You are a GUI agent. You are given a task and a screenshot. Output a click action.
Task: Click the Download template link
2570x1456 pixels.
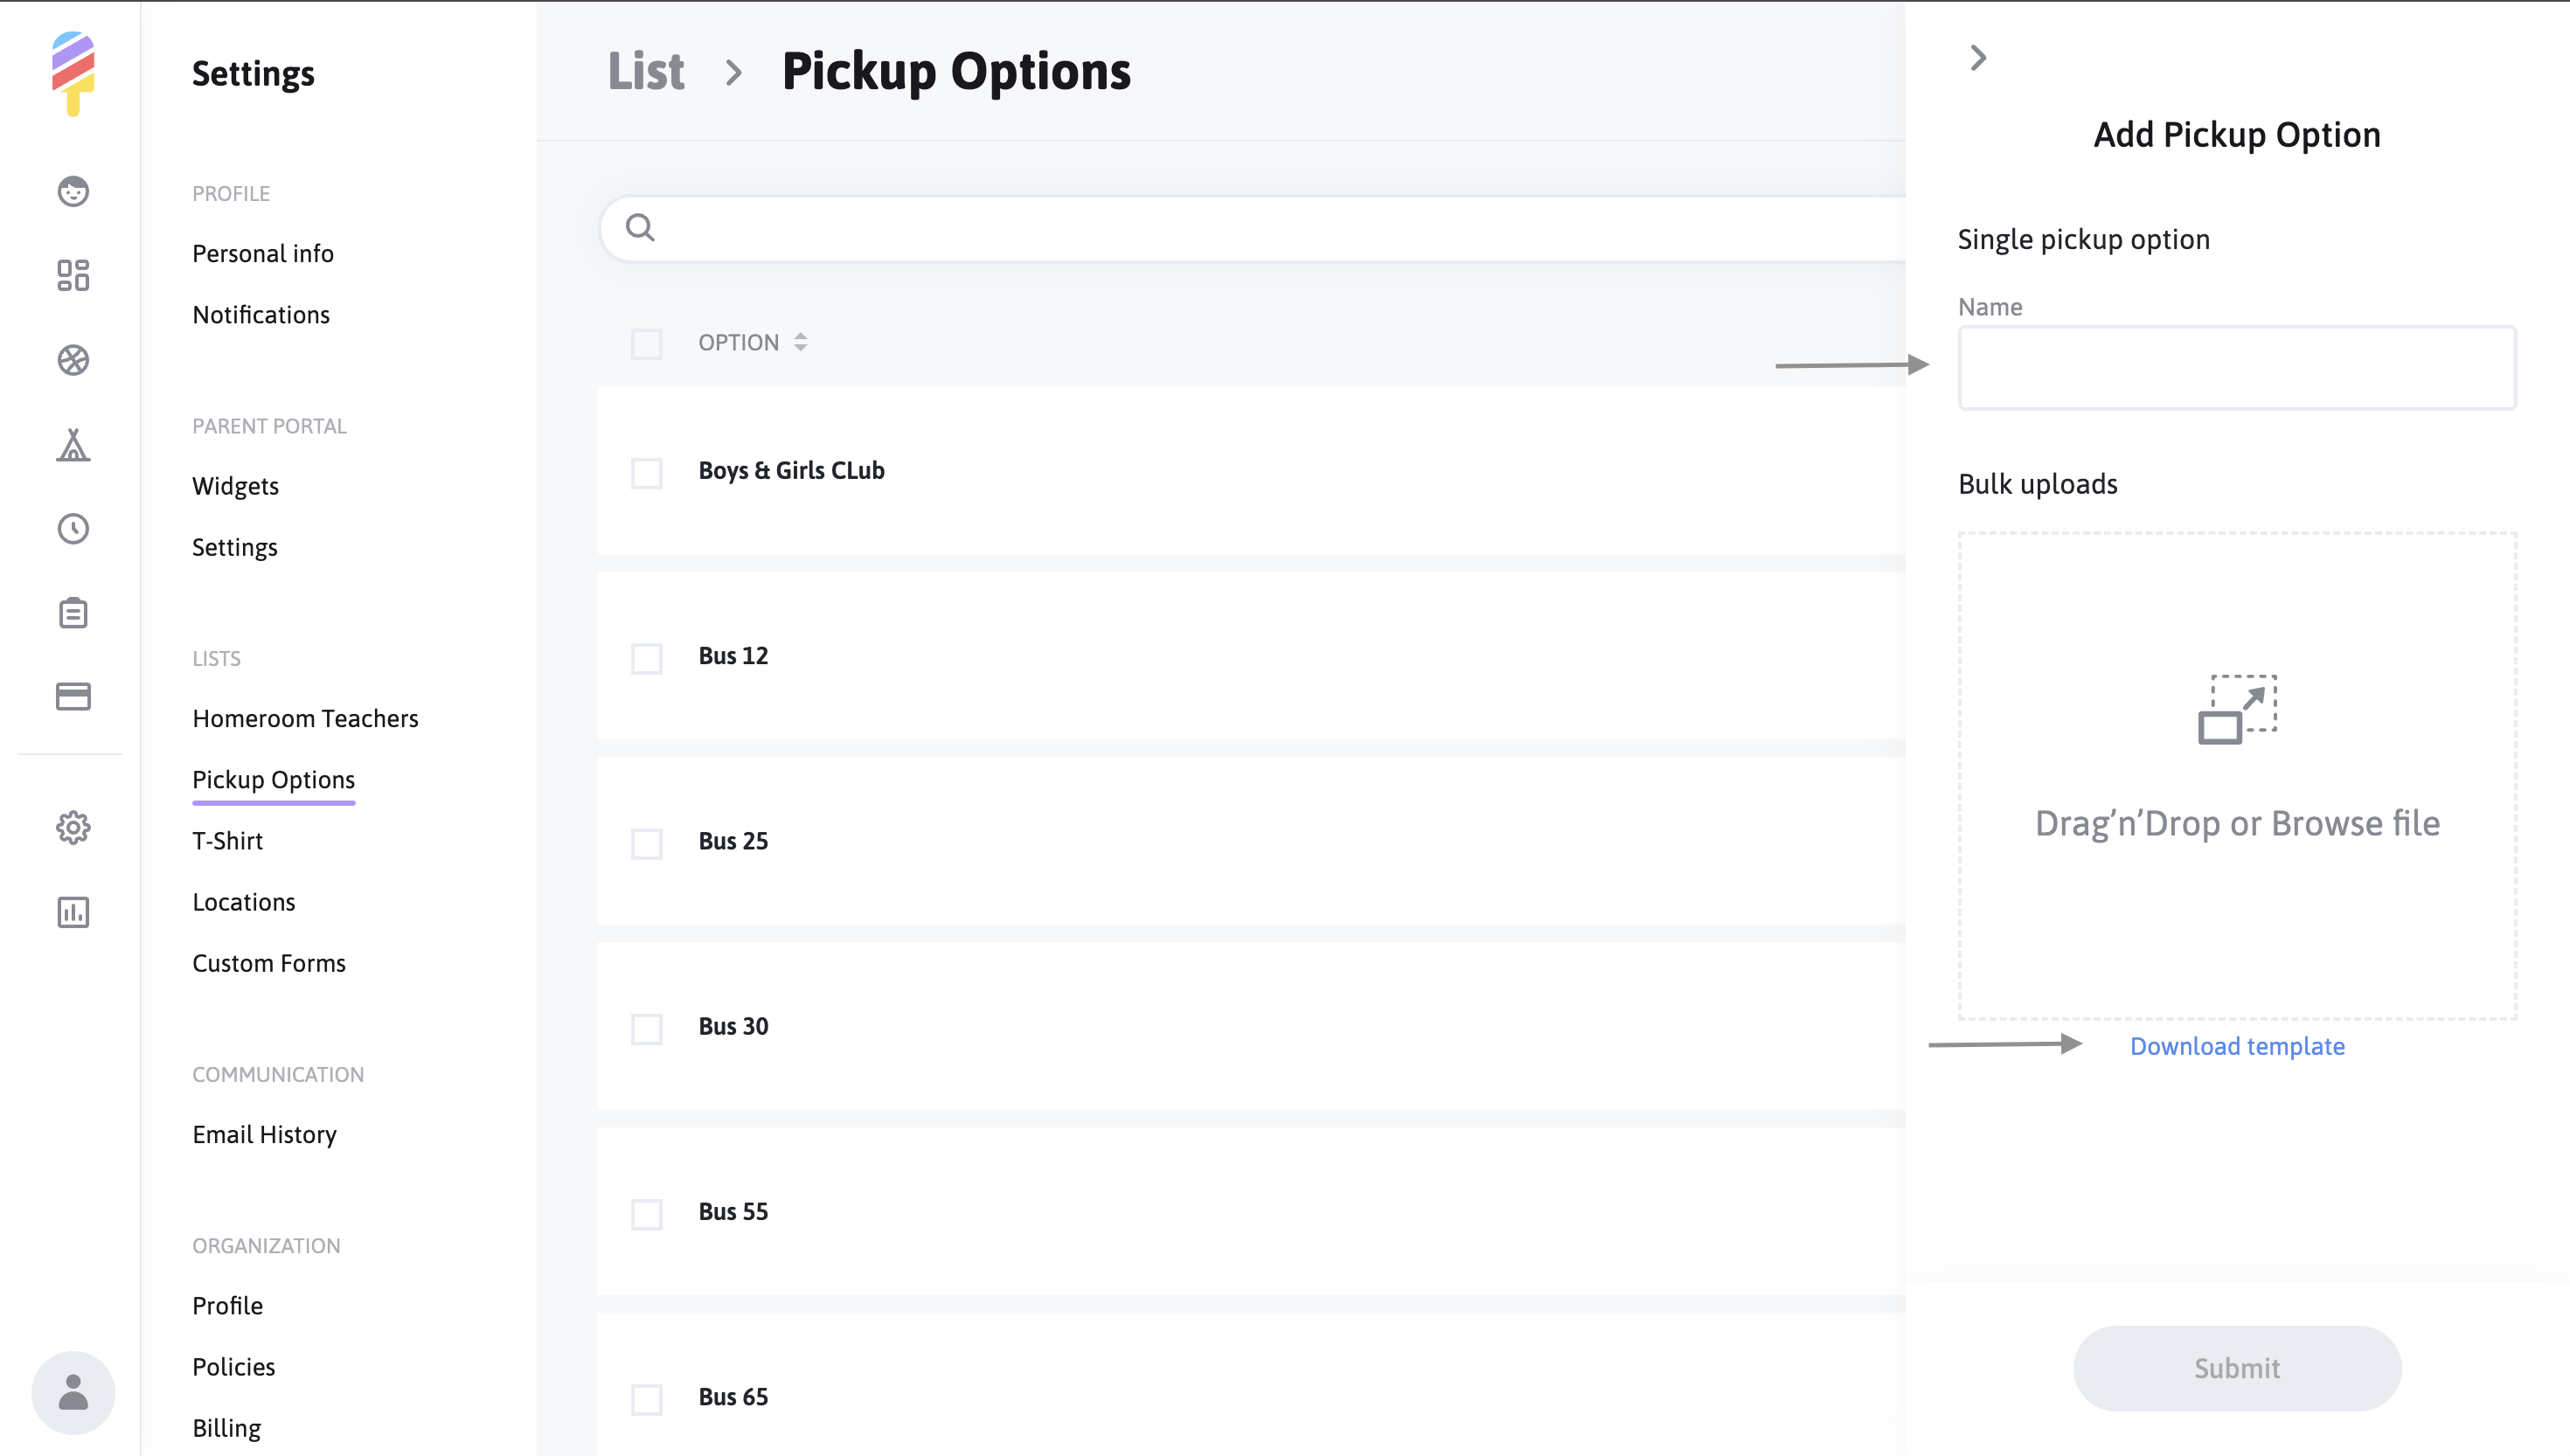point(2236,1046)
